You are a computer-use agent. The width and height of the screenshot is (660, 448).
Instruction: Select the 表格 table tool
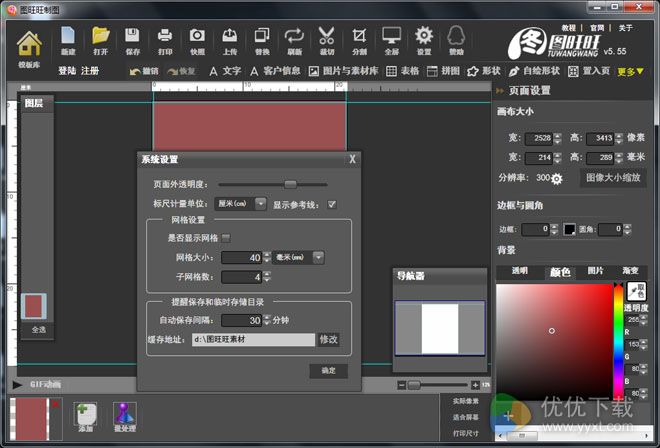coord(402,71)
